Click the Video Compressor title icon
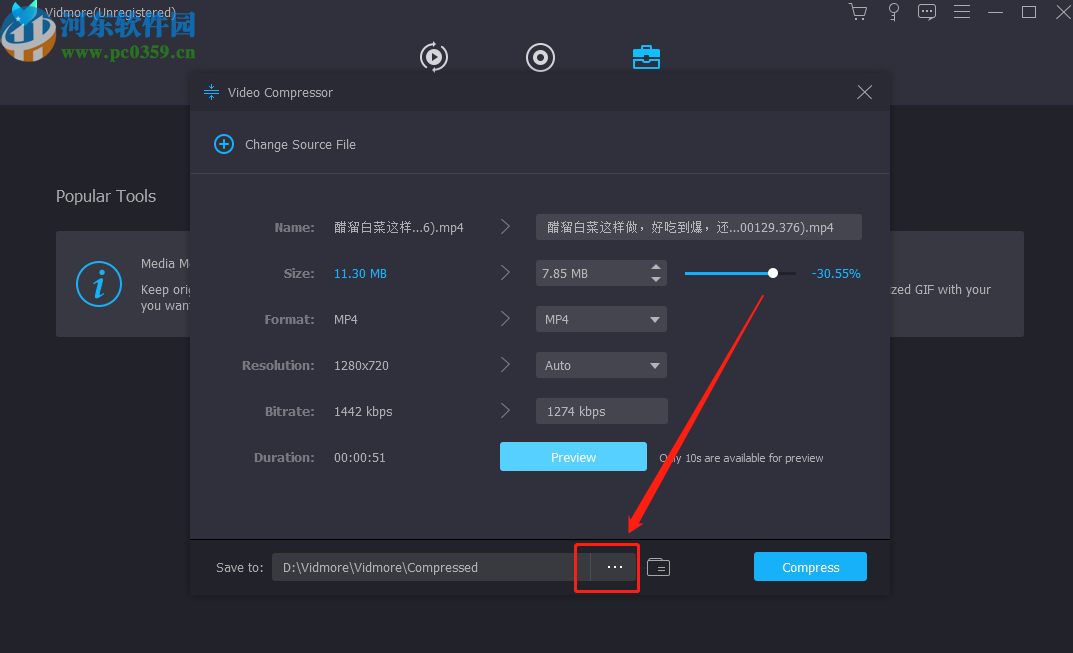The height and width of the screenshot is (653, 1073). click(211, 92)
